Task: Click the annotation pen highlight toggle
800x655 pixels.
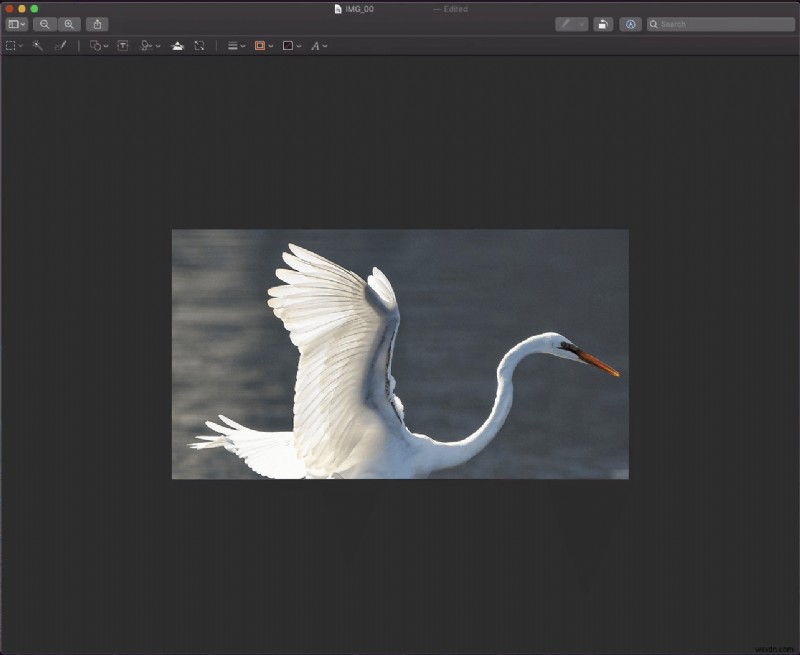Action: click(x=568, y=24)
